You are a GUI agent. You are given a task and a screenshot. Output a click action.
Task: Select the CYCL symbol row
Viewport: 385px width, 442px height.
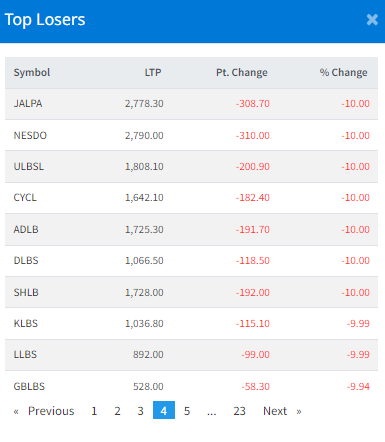[x=191, y=198]
